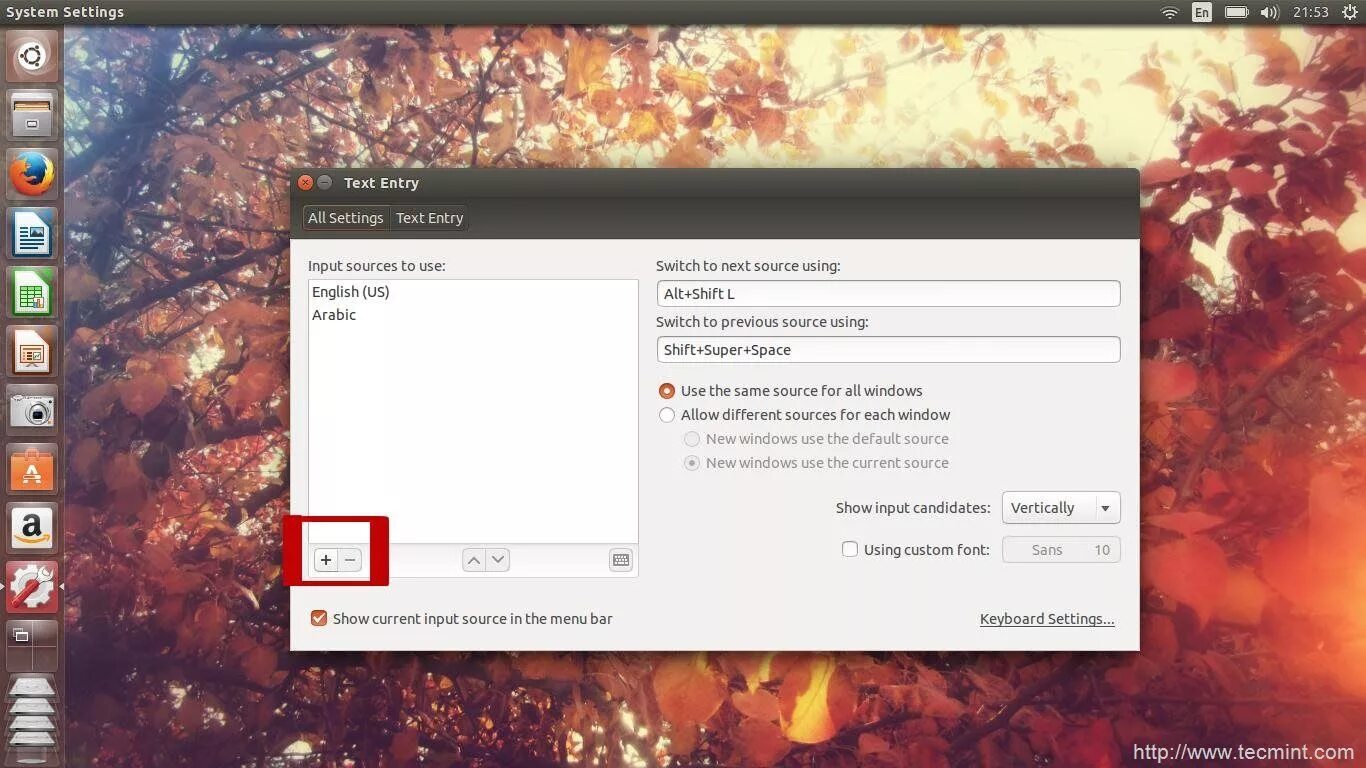This screenshot has width=1366, height=768.
Task: Select Arabic input source
Action: (473, 315)
